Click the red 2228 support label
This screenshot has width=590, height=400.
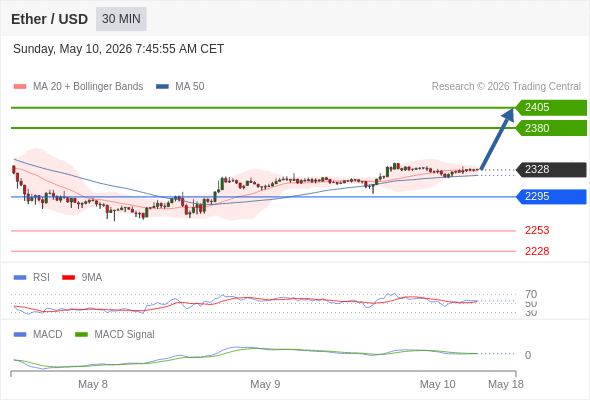pyautogui.click(x=537, y=251)
